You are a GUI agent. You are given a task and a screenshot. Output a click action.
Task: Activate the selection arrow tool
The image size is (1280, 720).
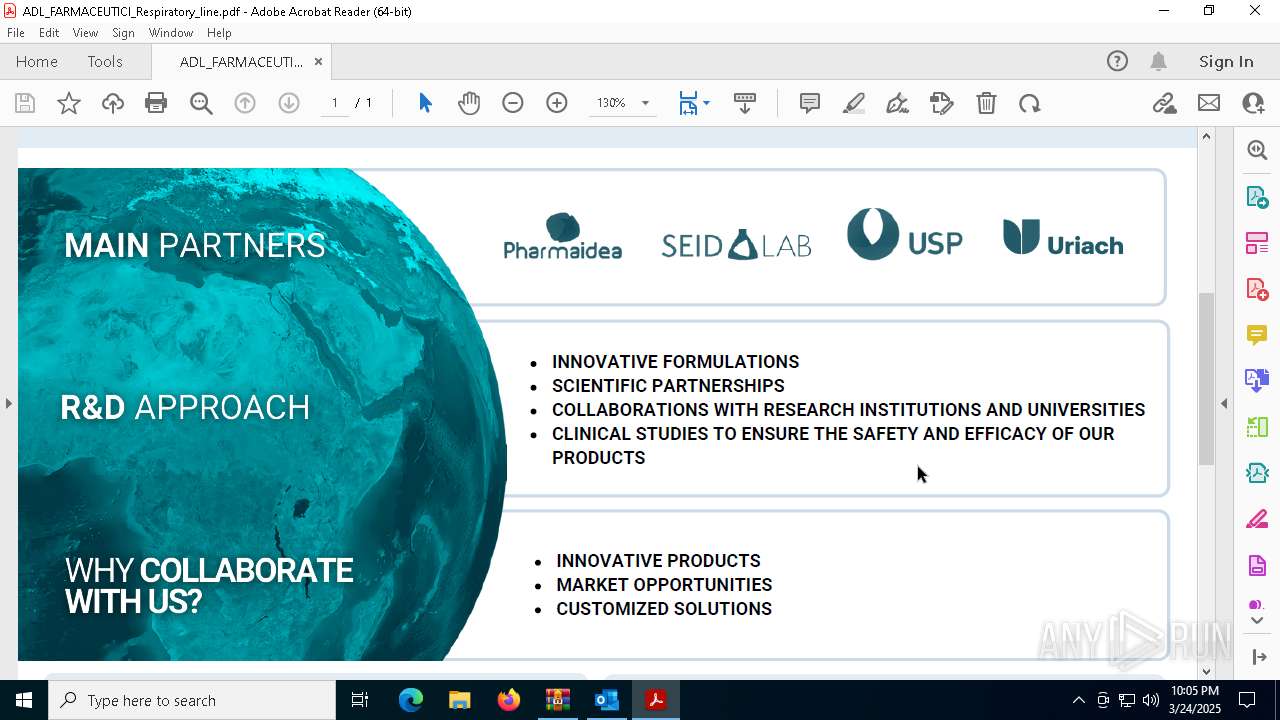[425, 103]
